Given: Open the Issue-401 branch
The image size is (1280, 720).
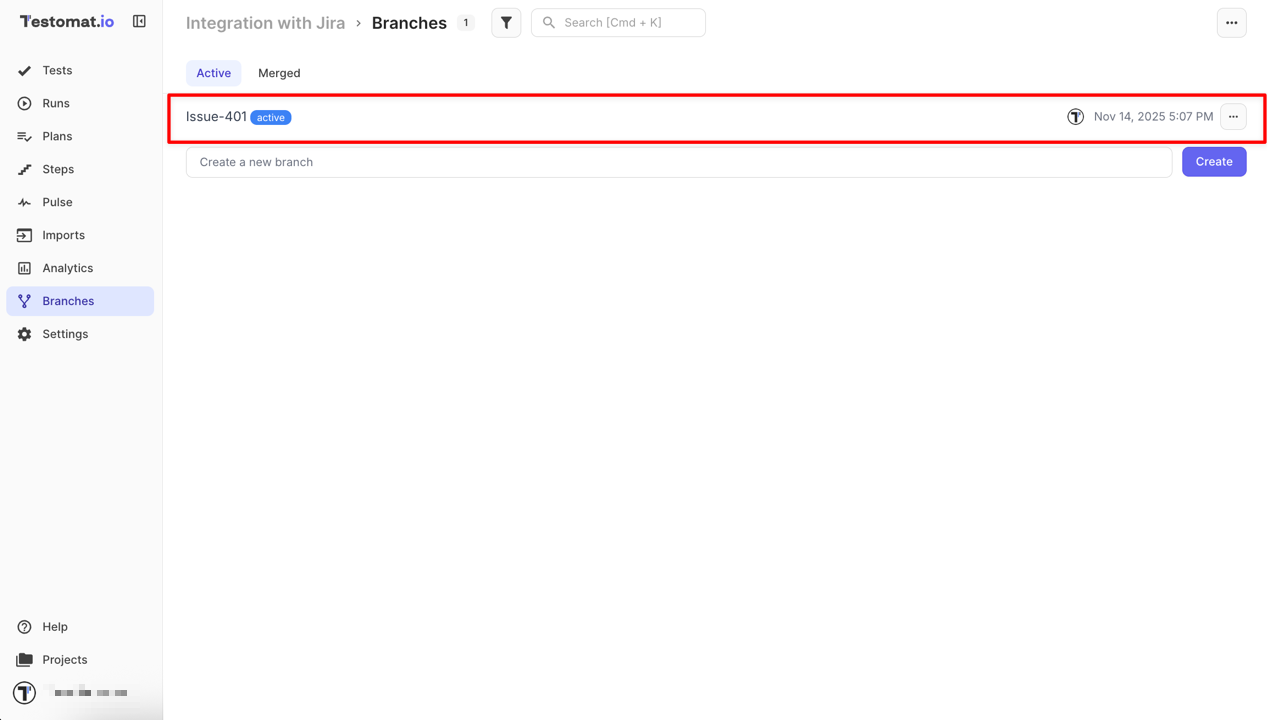Looking at the screenshot, I should click(x=216, y=117).
